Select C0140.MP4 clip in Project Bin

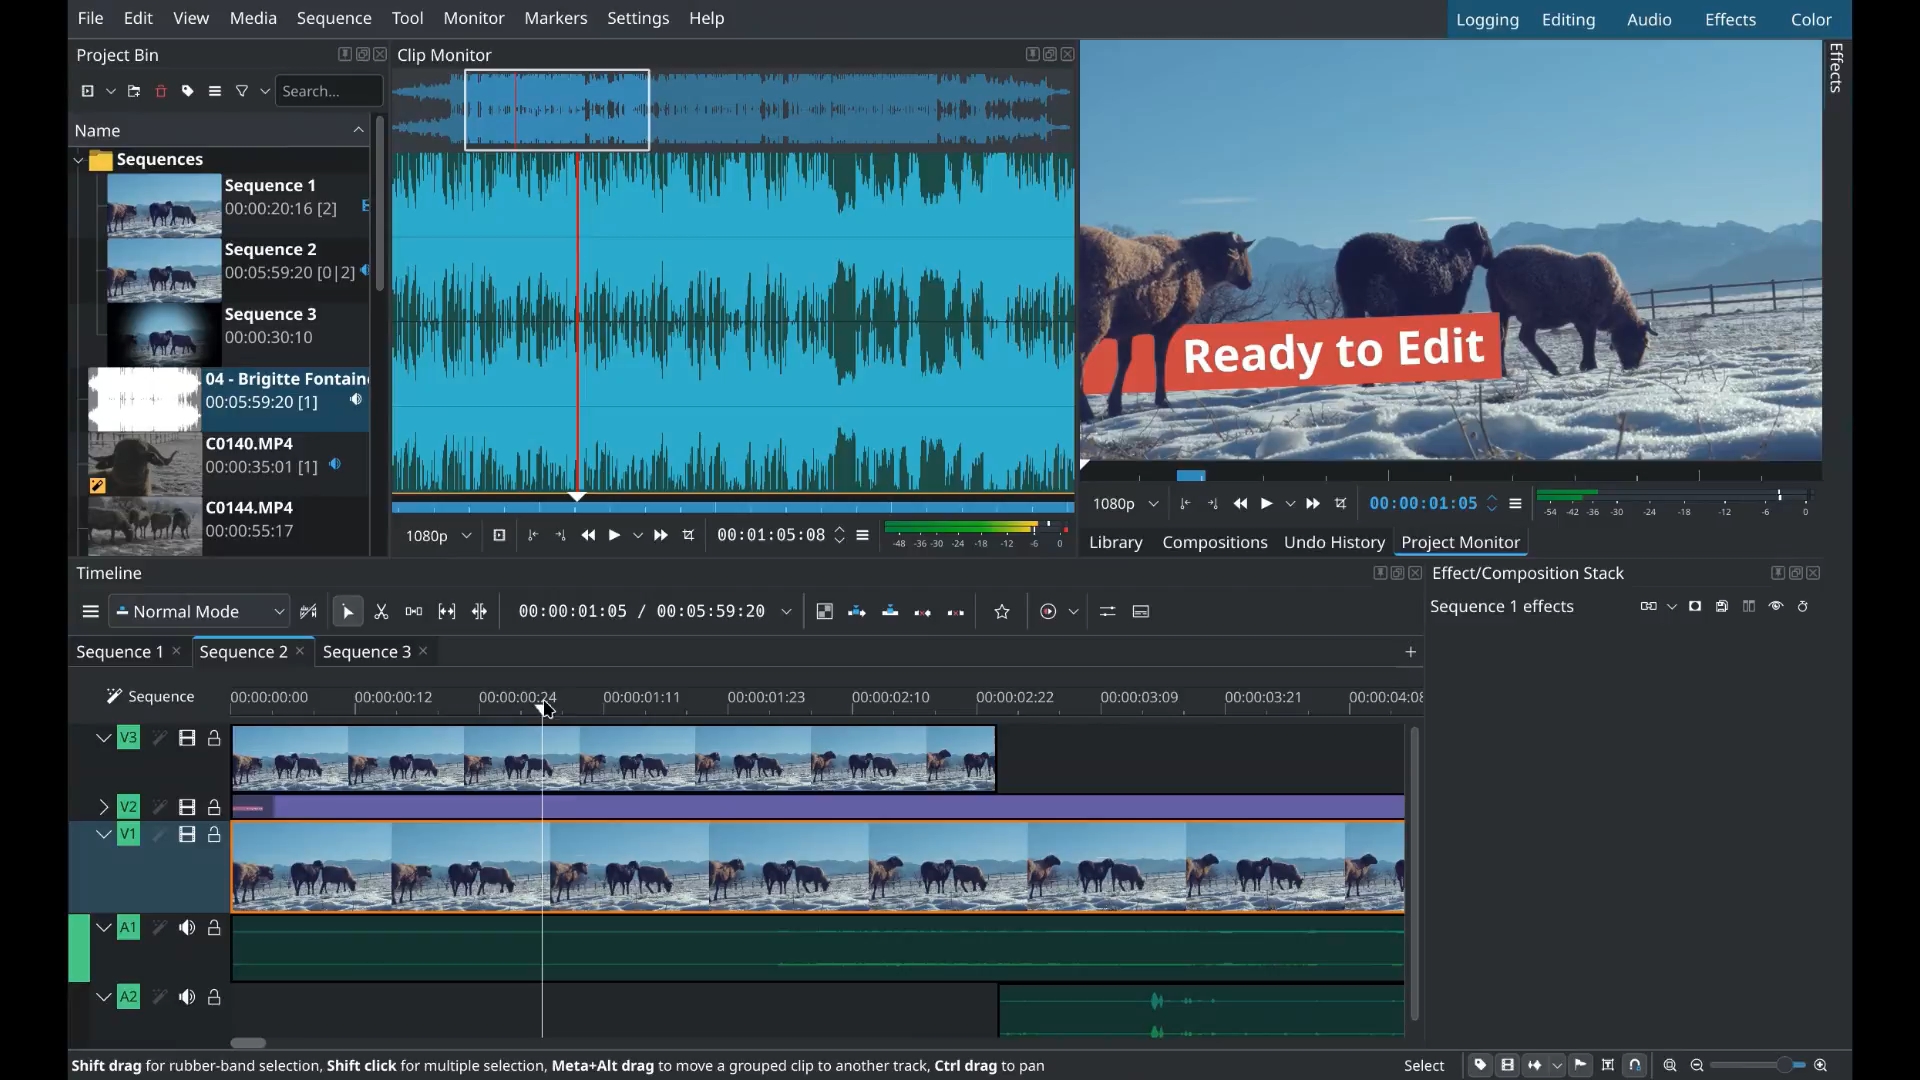tap(249, 443)
